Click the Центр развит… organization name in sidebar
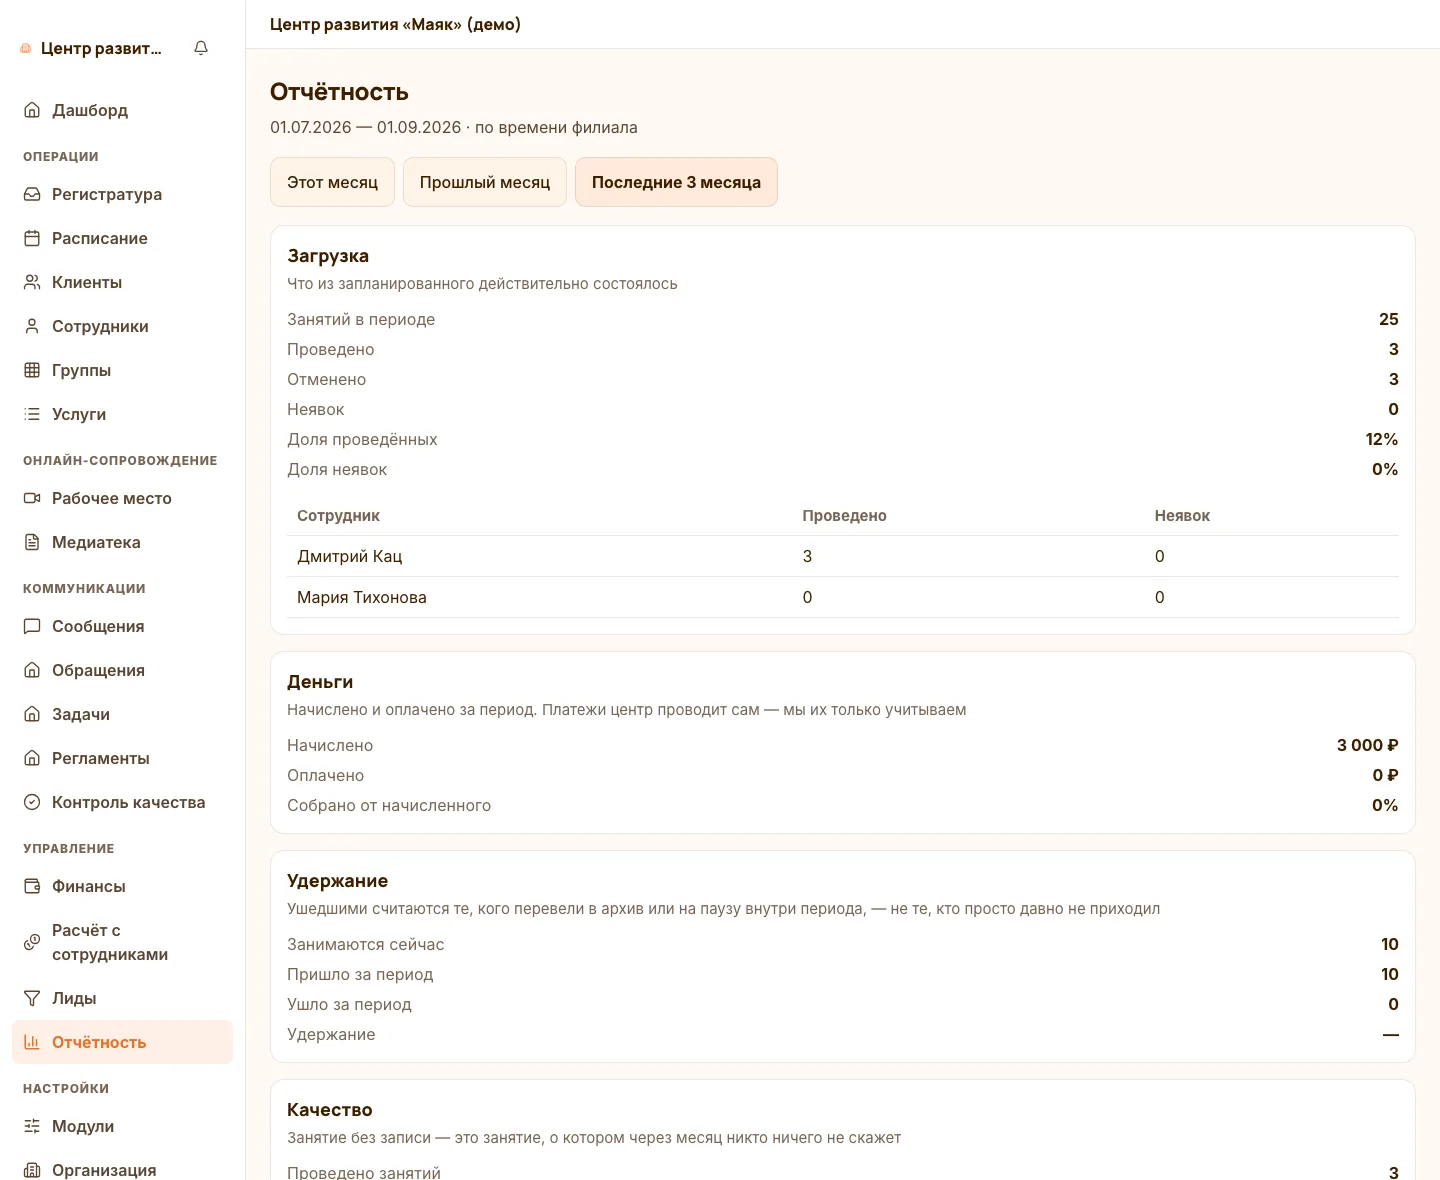 tap(101, 48)
